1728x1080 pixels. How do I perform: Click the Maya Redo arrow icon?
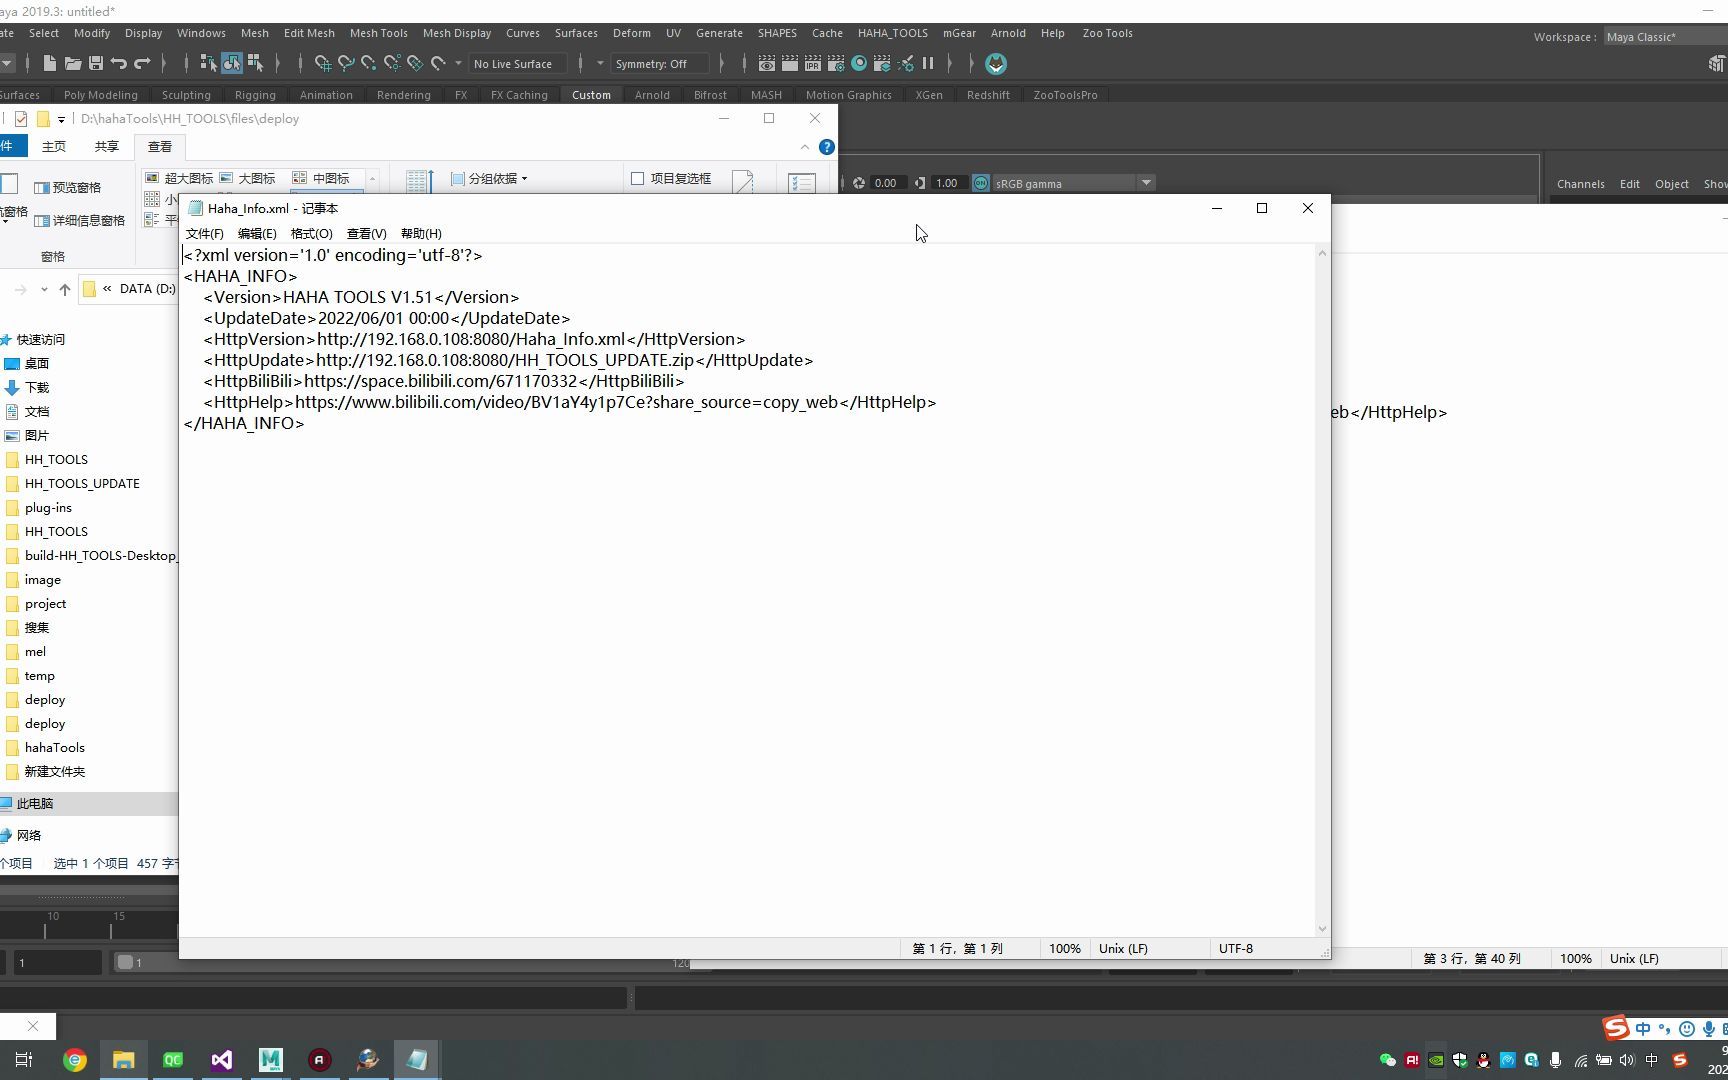tap(142, 63)
